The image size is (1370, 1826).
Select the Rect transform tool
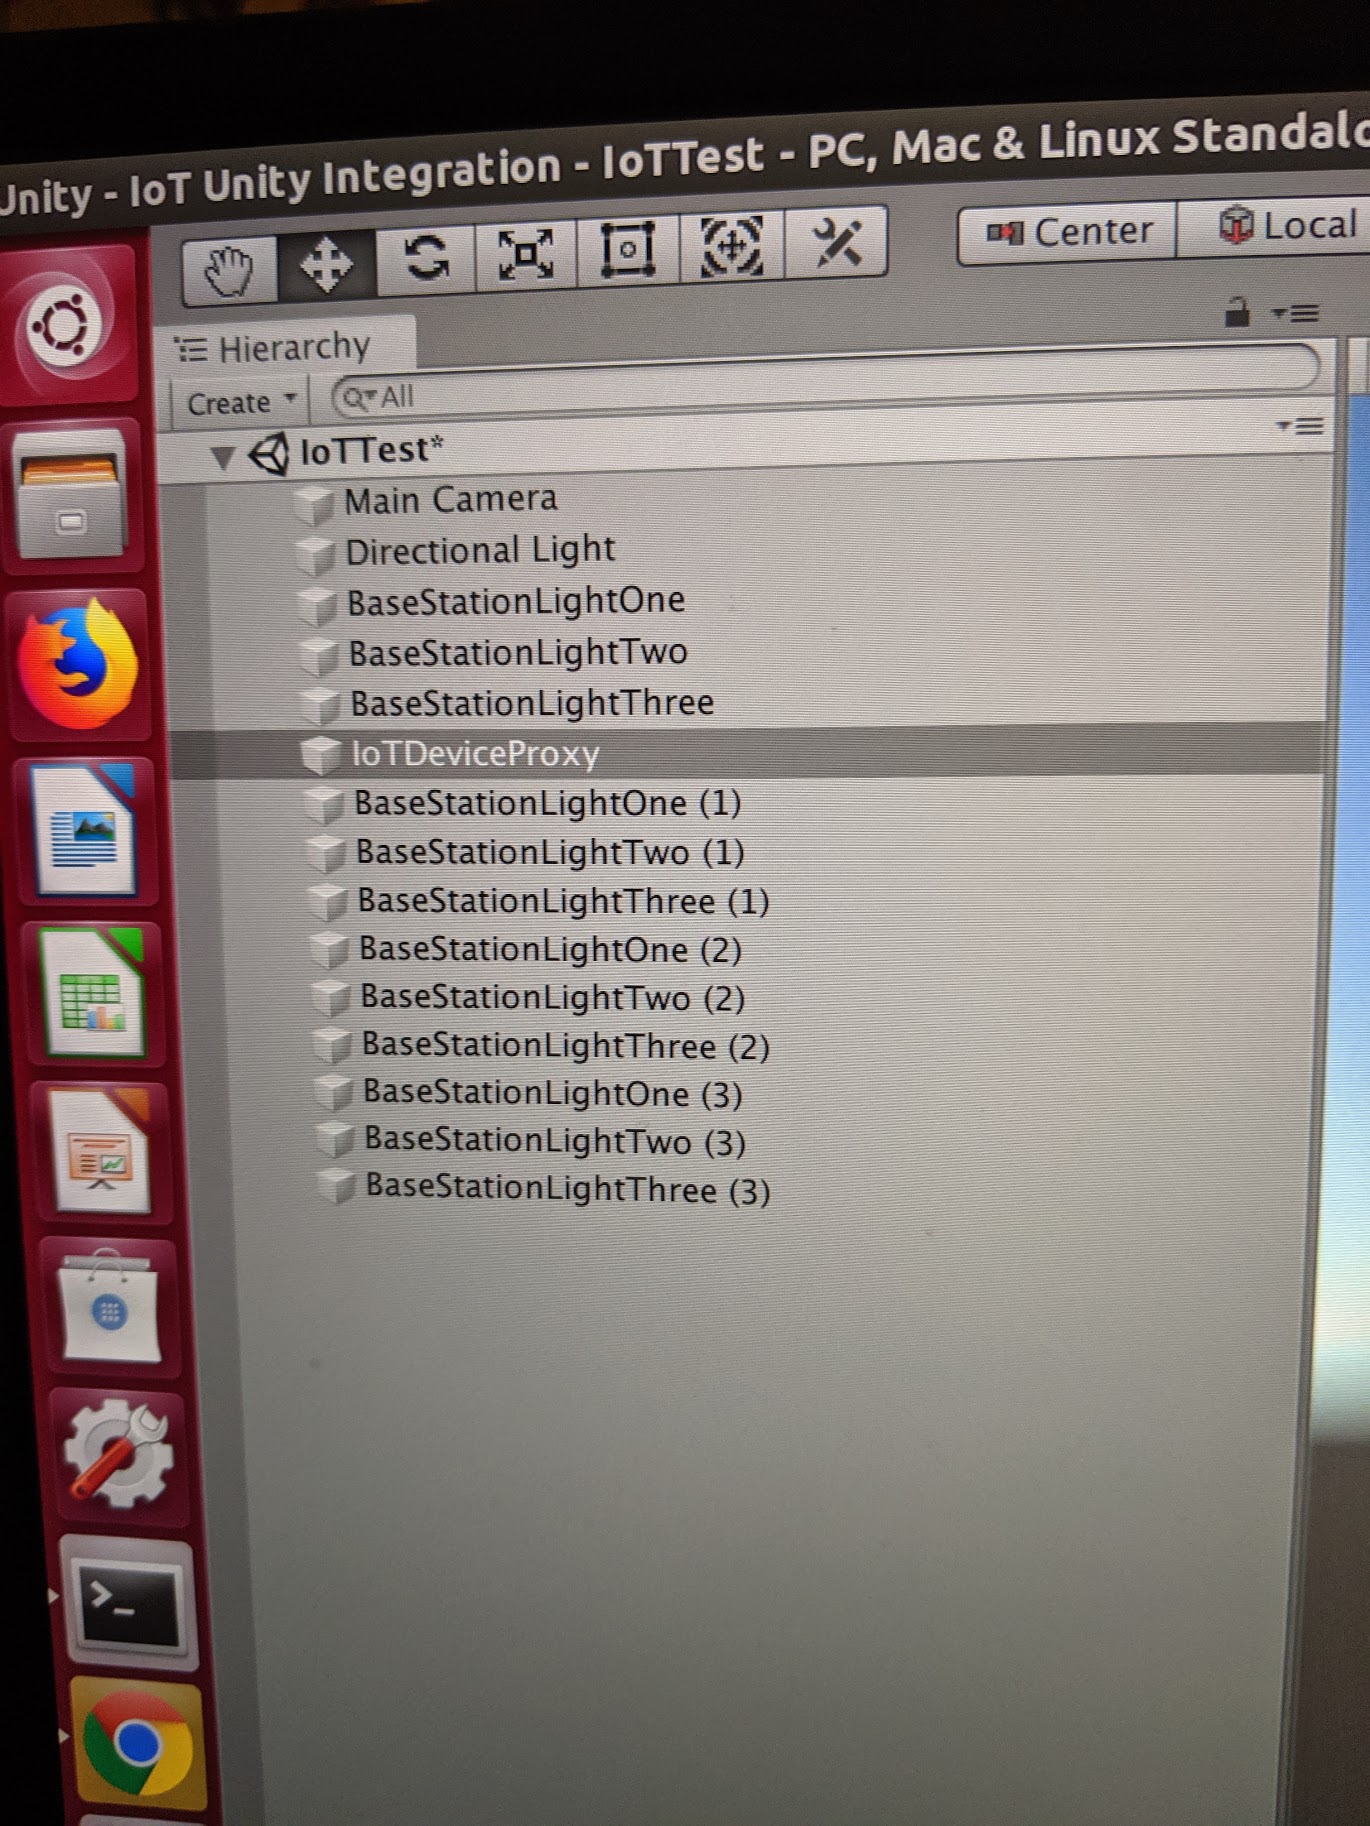(628, 248)
